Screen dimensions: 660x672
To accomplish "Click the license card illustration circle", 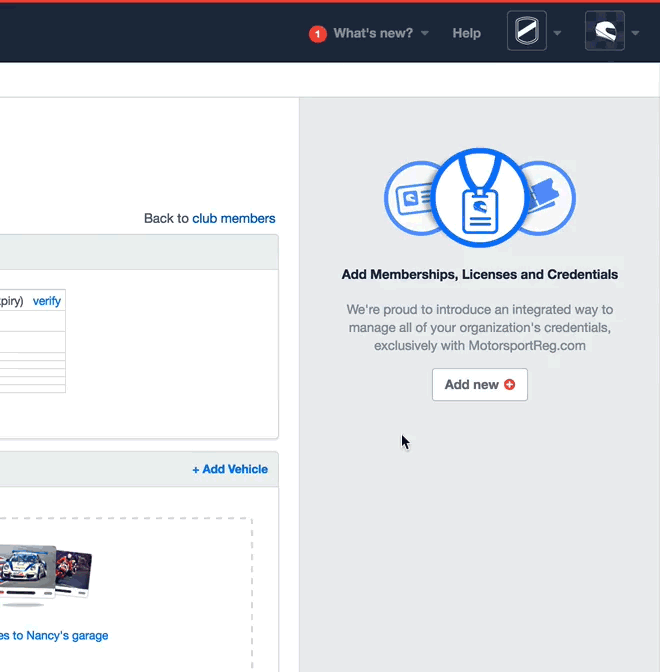I will click(x=409, y=198).
